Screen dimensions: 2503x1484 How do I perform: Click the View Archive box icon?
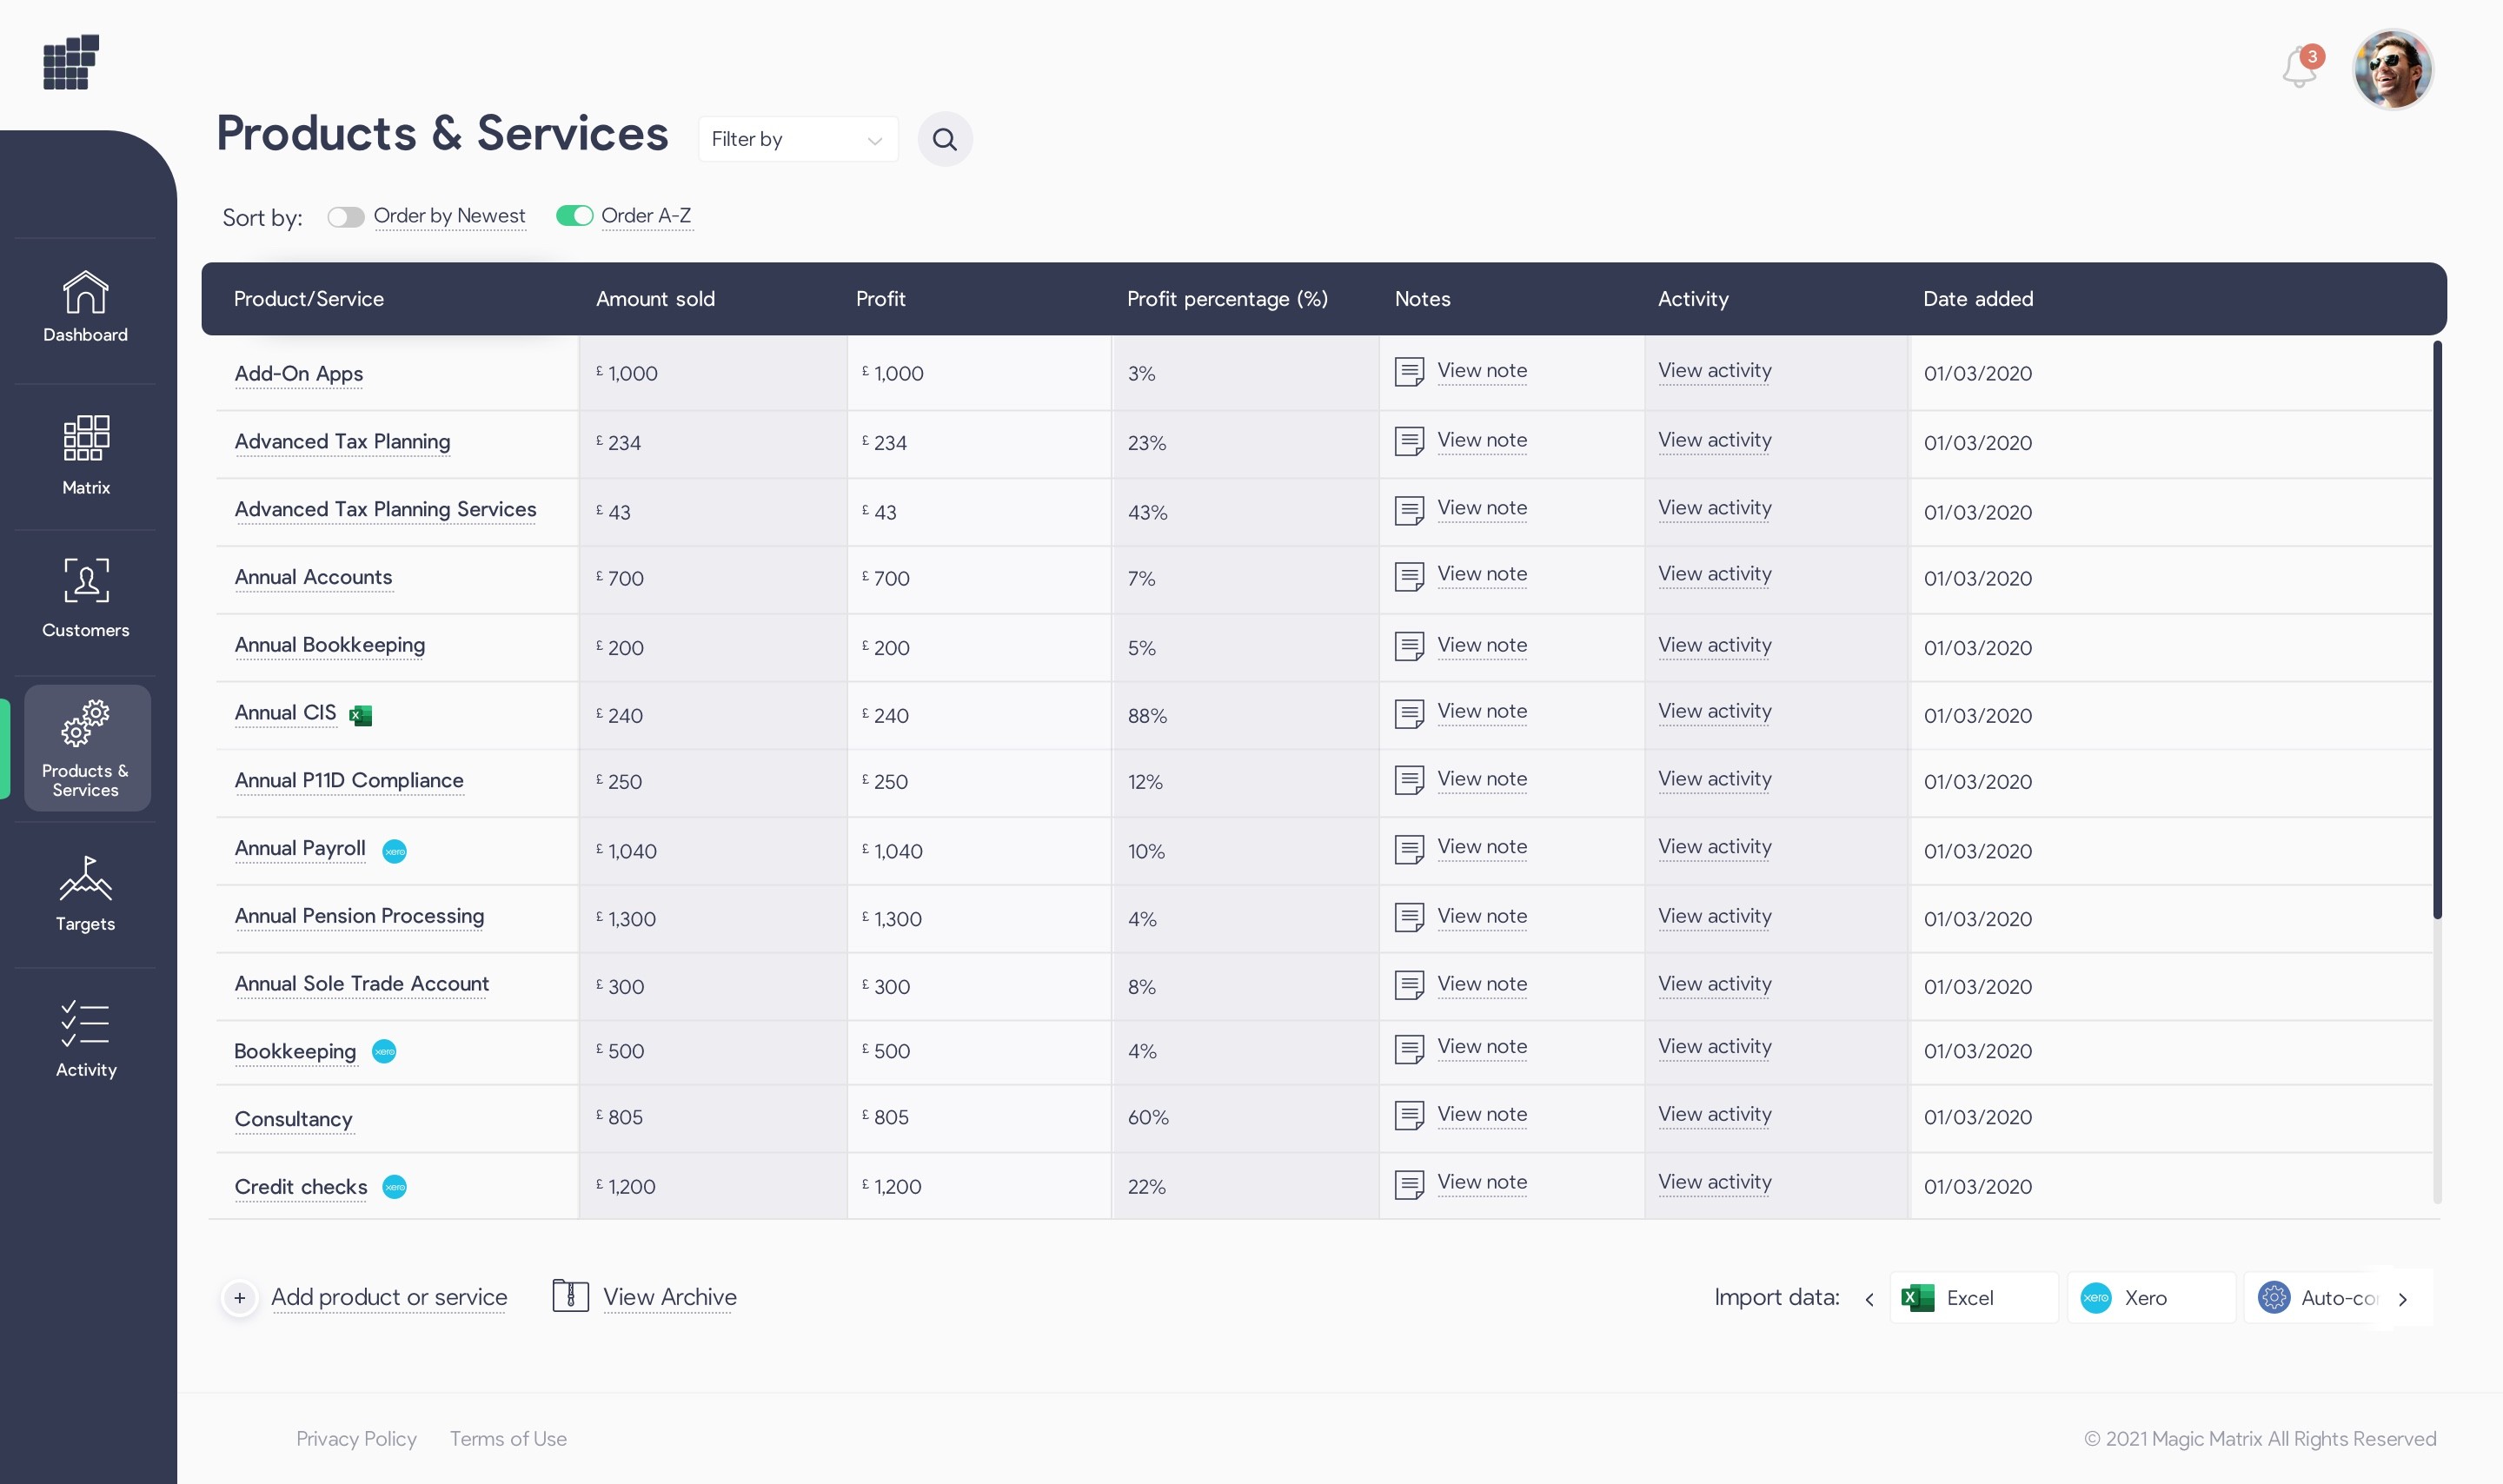[570, 1296]
